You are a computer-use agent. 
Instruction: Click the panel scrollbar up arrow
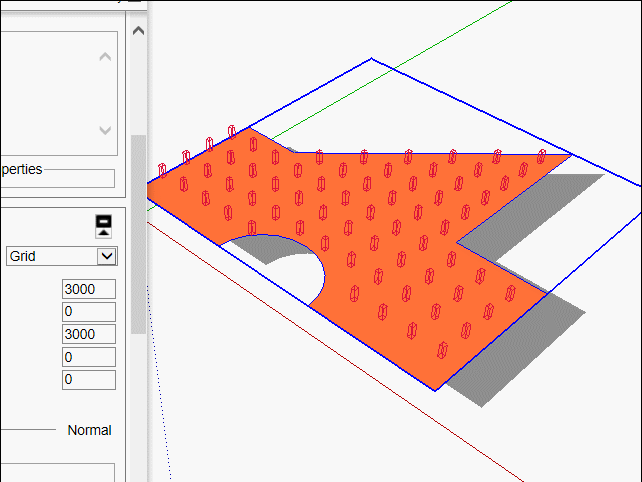[x=138, y=30]
